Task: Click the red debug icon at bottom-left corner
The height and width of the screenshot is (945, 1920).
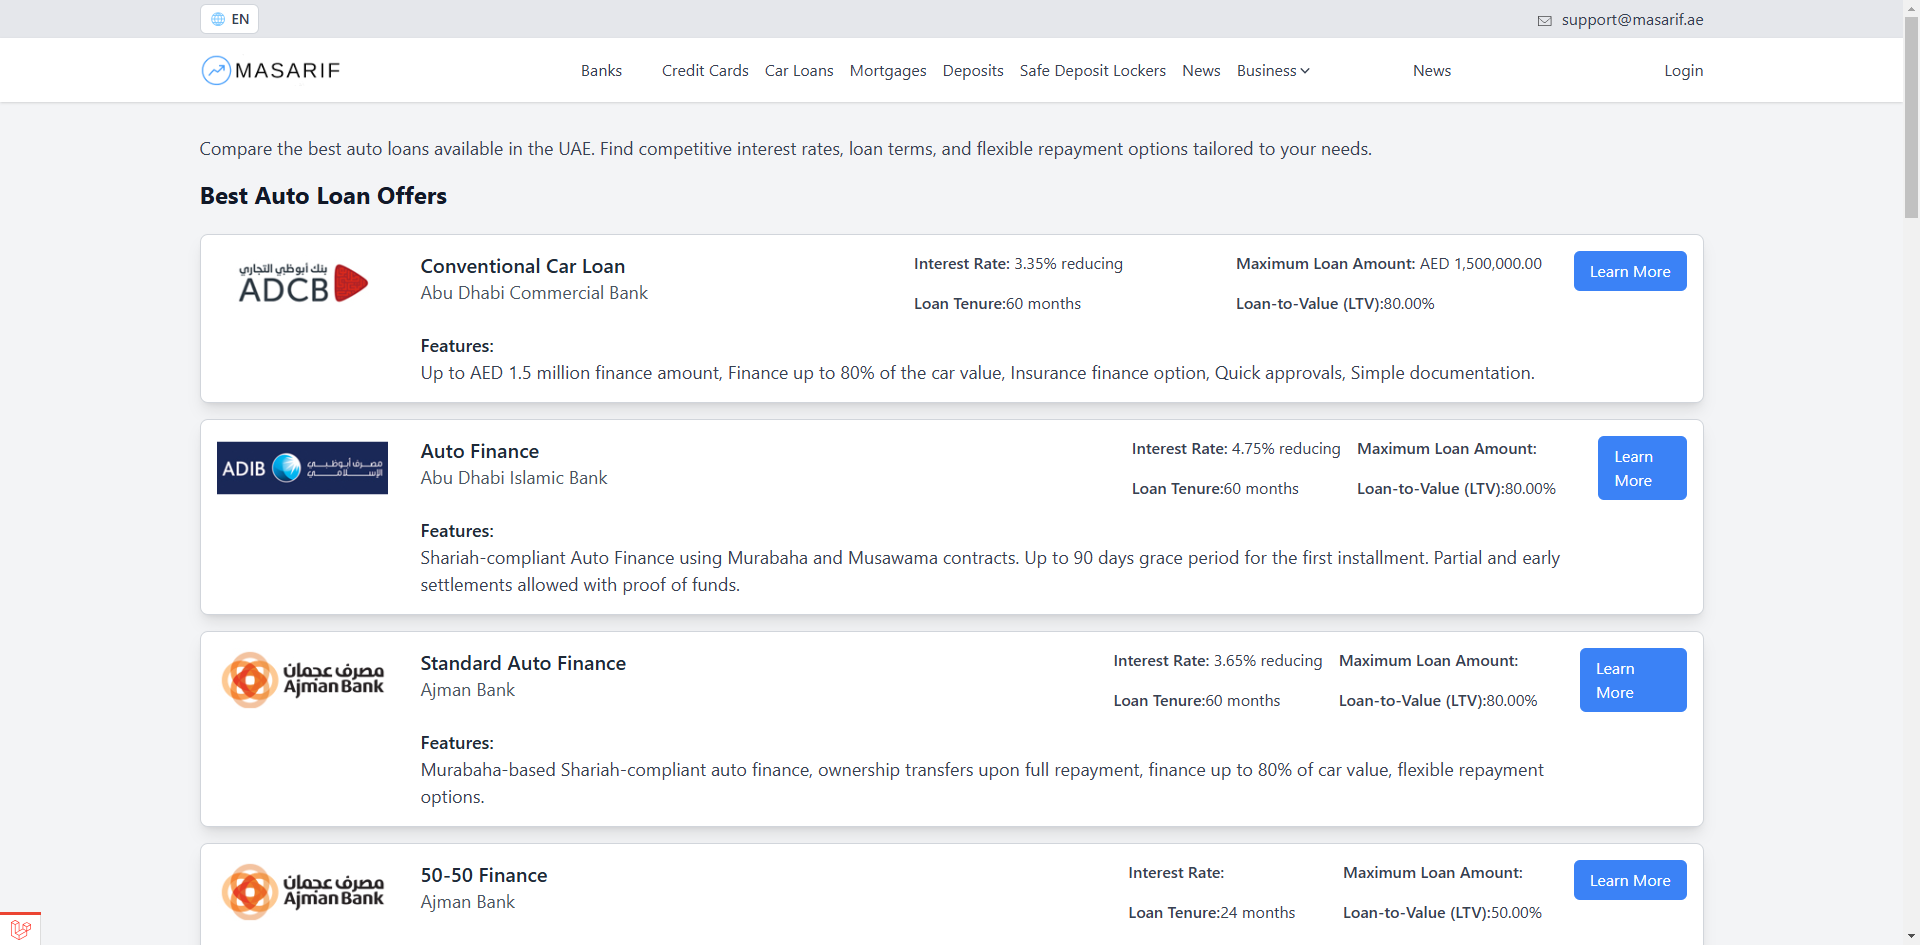Action: pos(20,929)
